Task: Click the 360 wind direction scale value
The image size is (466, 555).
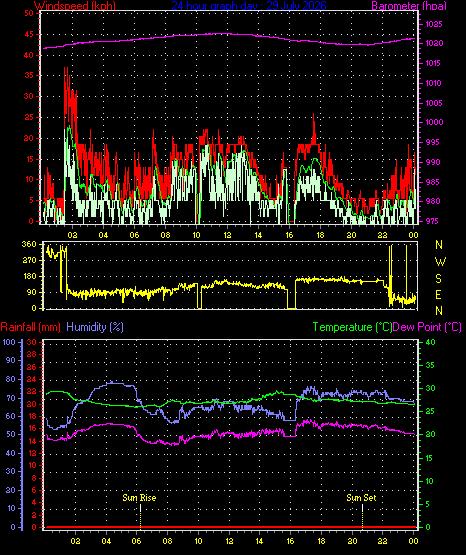Action: (x=29, y=244)
